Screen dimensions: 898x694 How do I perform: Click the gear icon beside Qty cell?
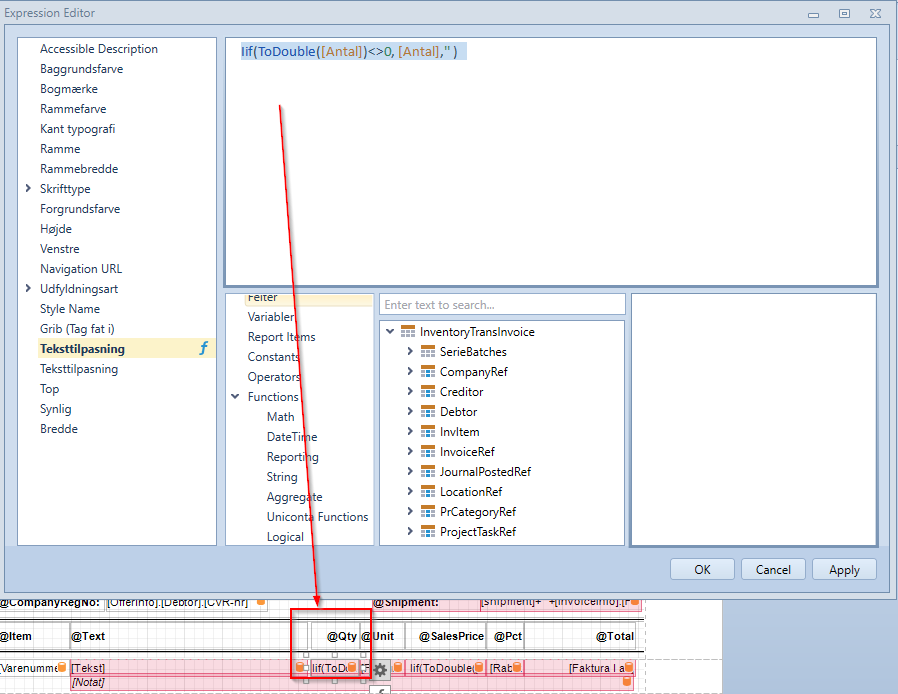380,669
